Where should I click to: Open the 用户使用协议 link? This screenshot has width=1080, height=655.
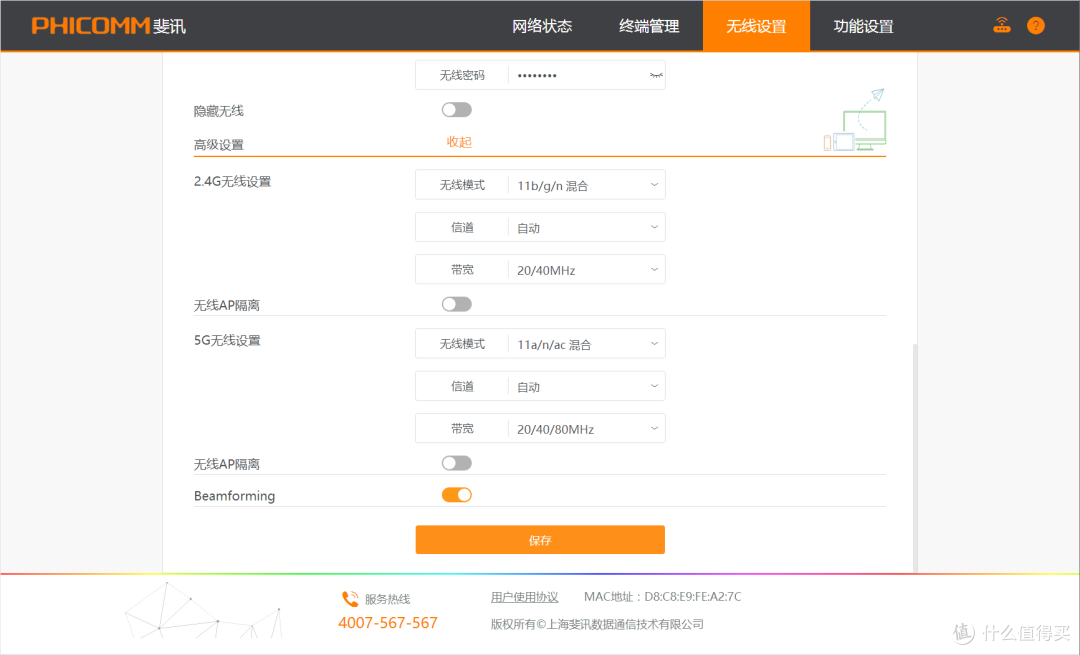(x=524, y=596)
